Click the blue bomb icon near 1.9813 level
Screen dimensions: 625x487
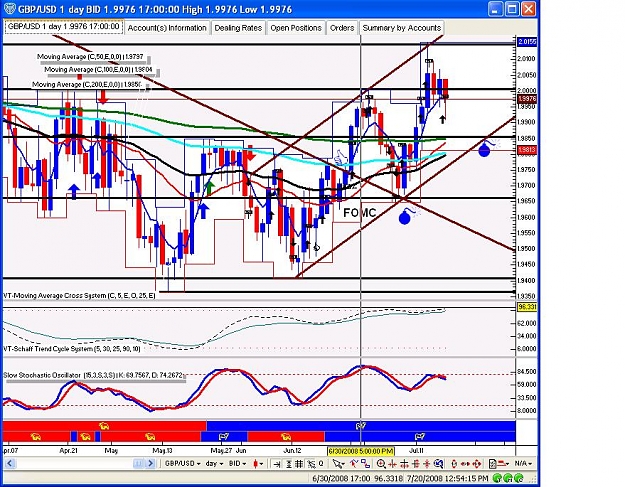[x=485, y=149]
